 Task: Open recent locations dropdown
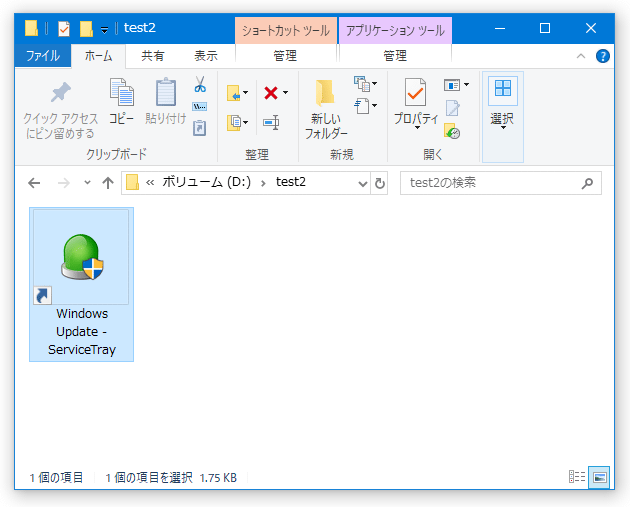click(x=87, y=183)
